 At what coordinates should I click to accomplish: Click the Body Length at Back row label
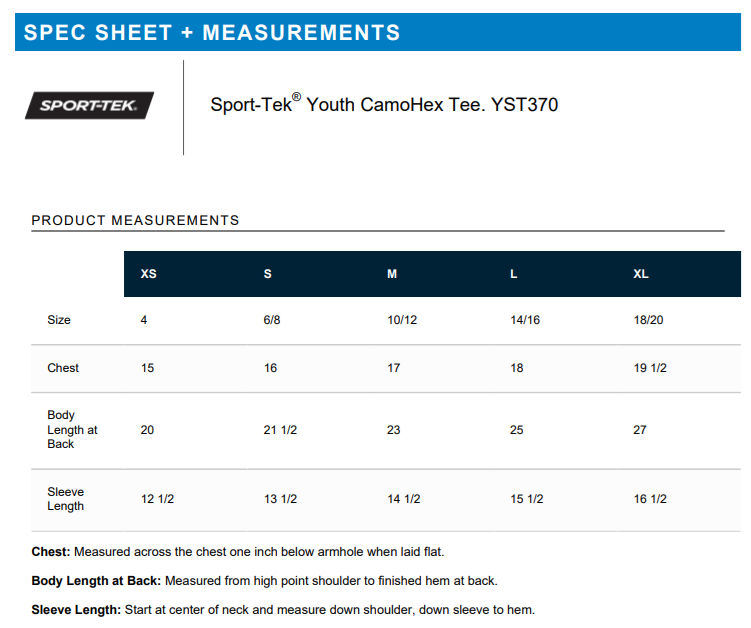pyautogui.click(x=72, y=429)
